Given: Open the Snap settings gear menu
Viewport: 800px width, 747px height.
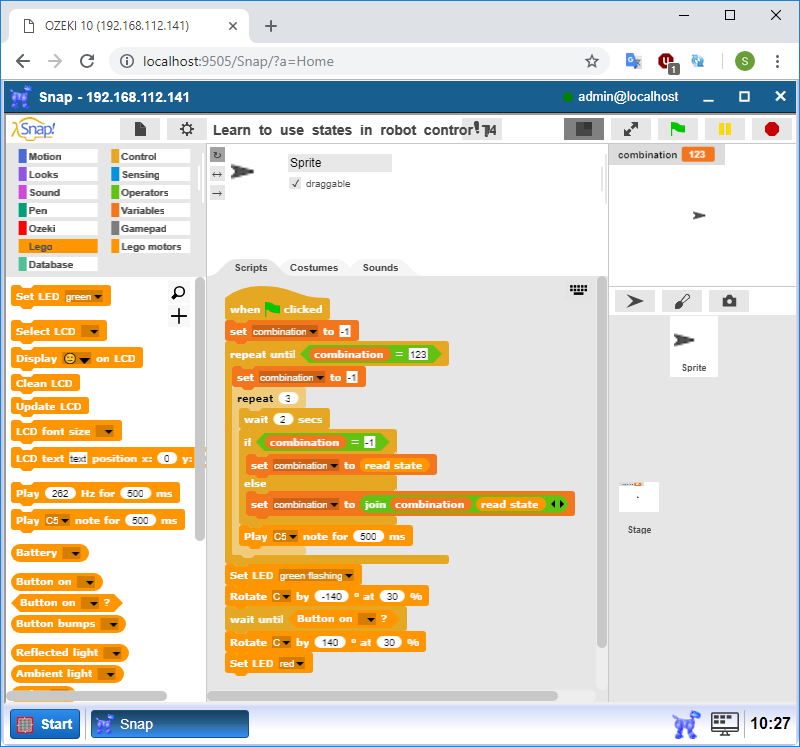Looking at the screenshot, I should (187, 129).
